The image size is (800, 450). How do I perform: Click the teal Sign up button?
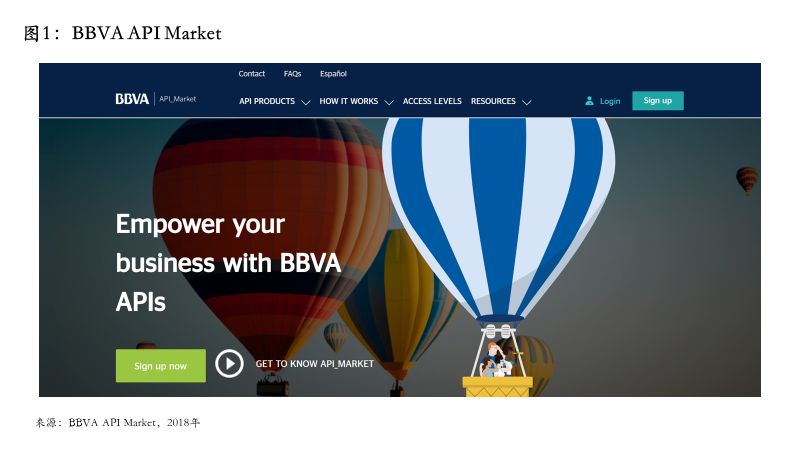click(x=658, y=101)
